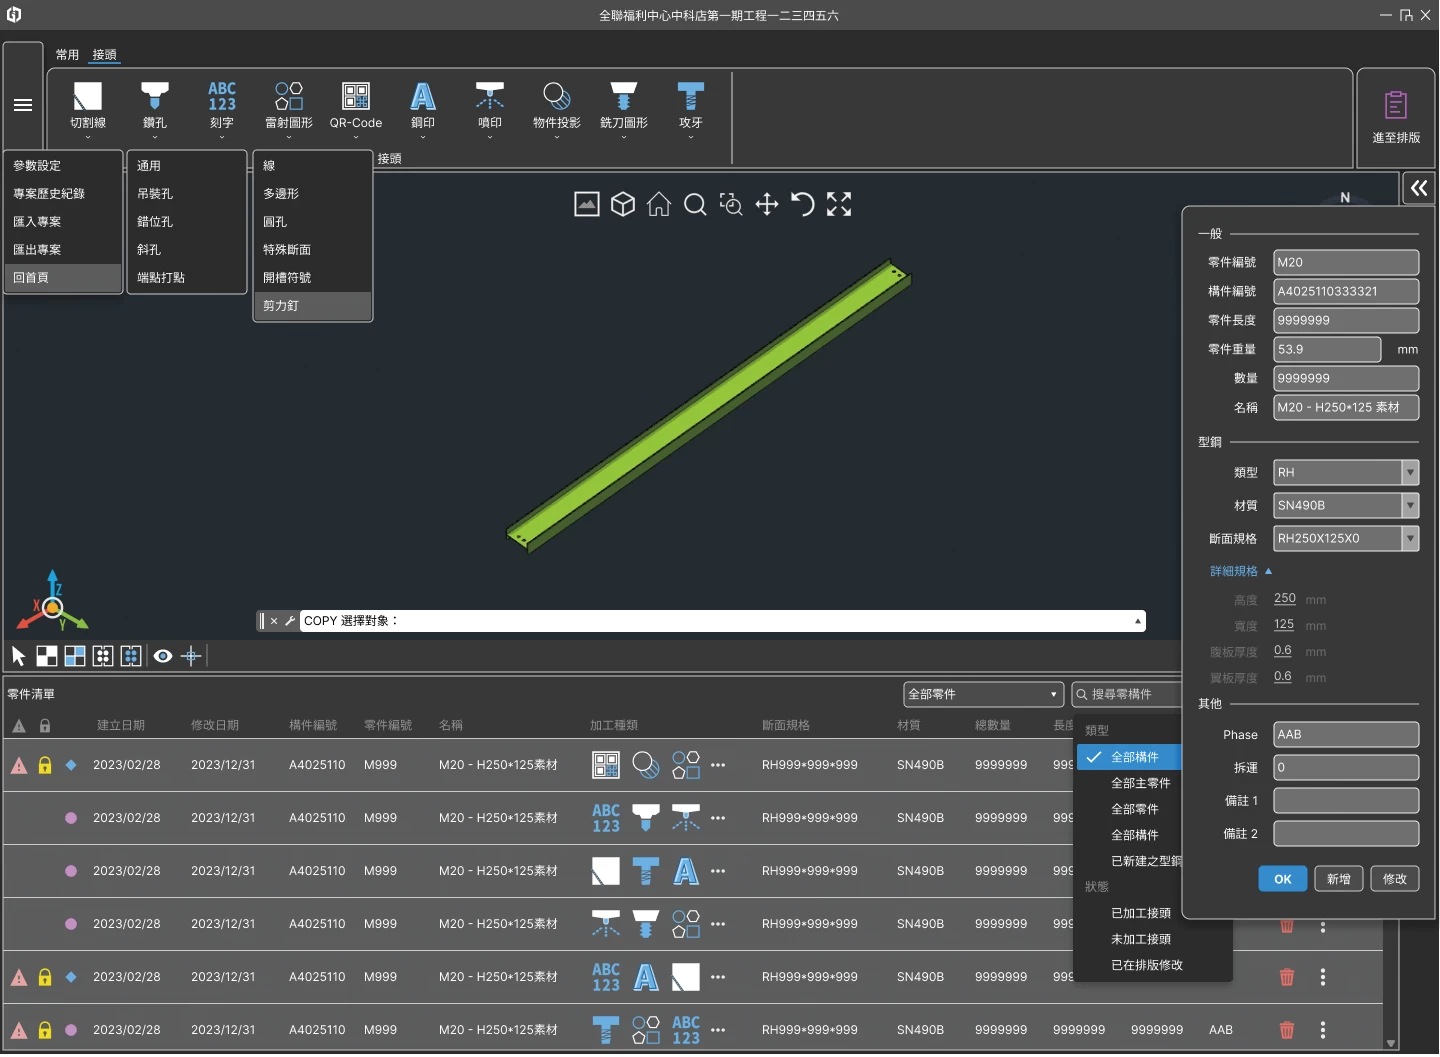Open the hamburger main menu
Screen dimensions: 1440x1057
point(23,105)
